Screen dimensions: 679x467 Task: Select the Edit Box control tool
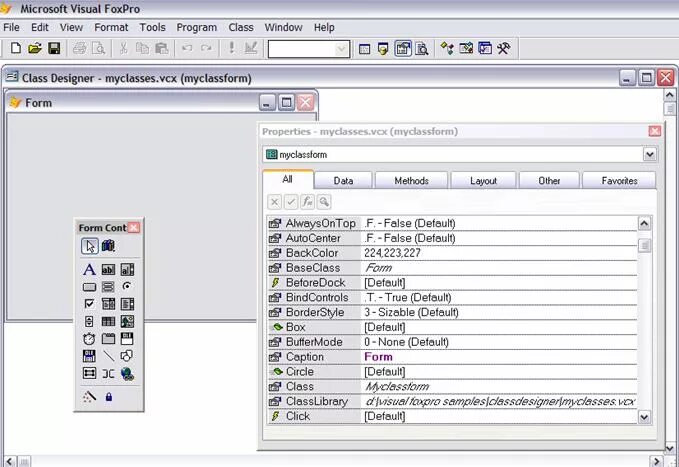127,269
